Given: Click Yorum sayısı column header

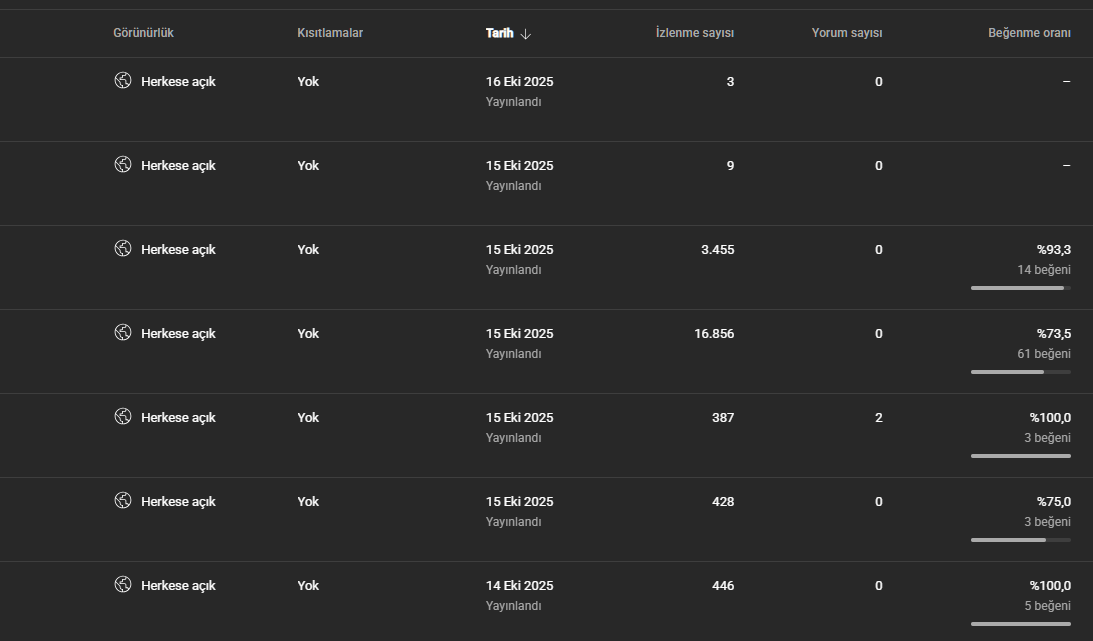Looking at the screenshot, I should pos(846,33).
